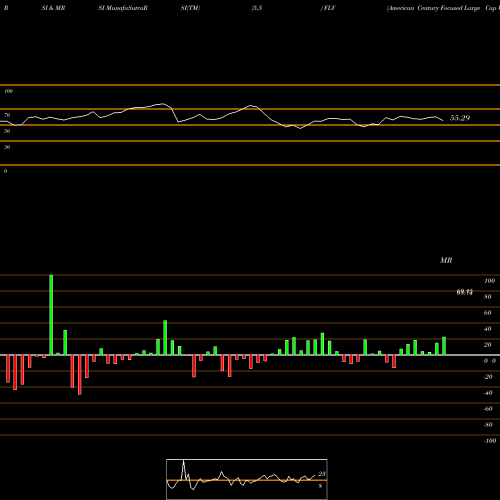Open the mini overview chart at the bottom
Viewport: 500px width, 500px height.
point(247,479)
